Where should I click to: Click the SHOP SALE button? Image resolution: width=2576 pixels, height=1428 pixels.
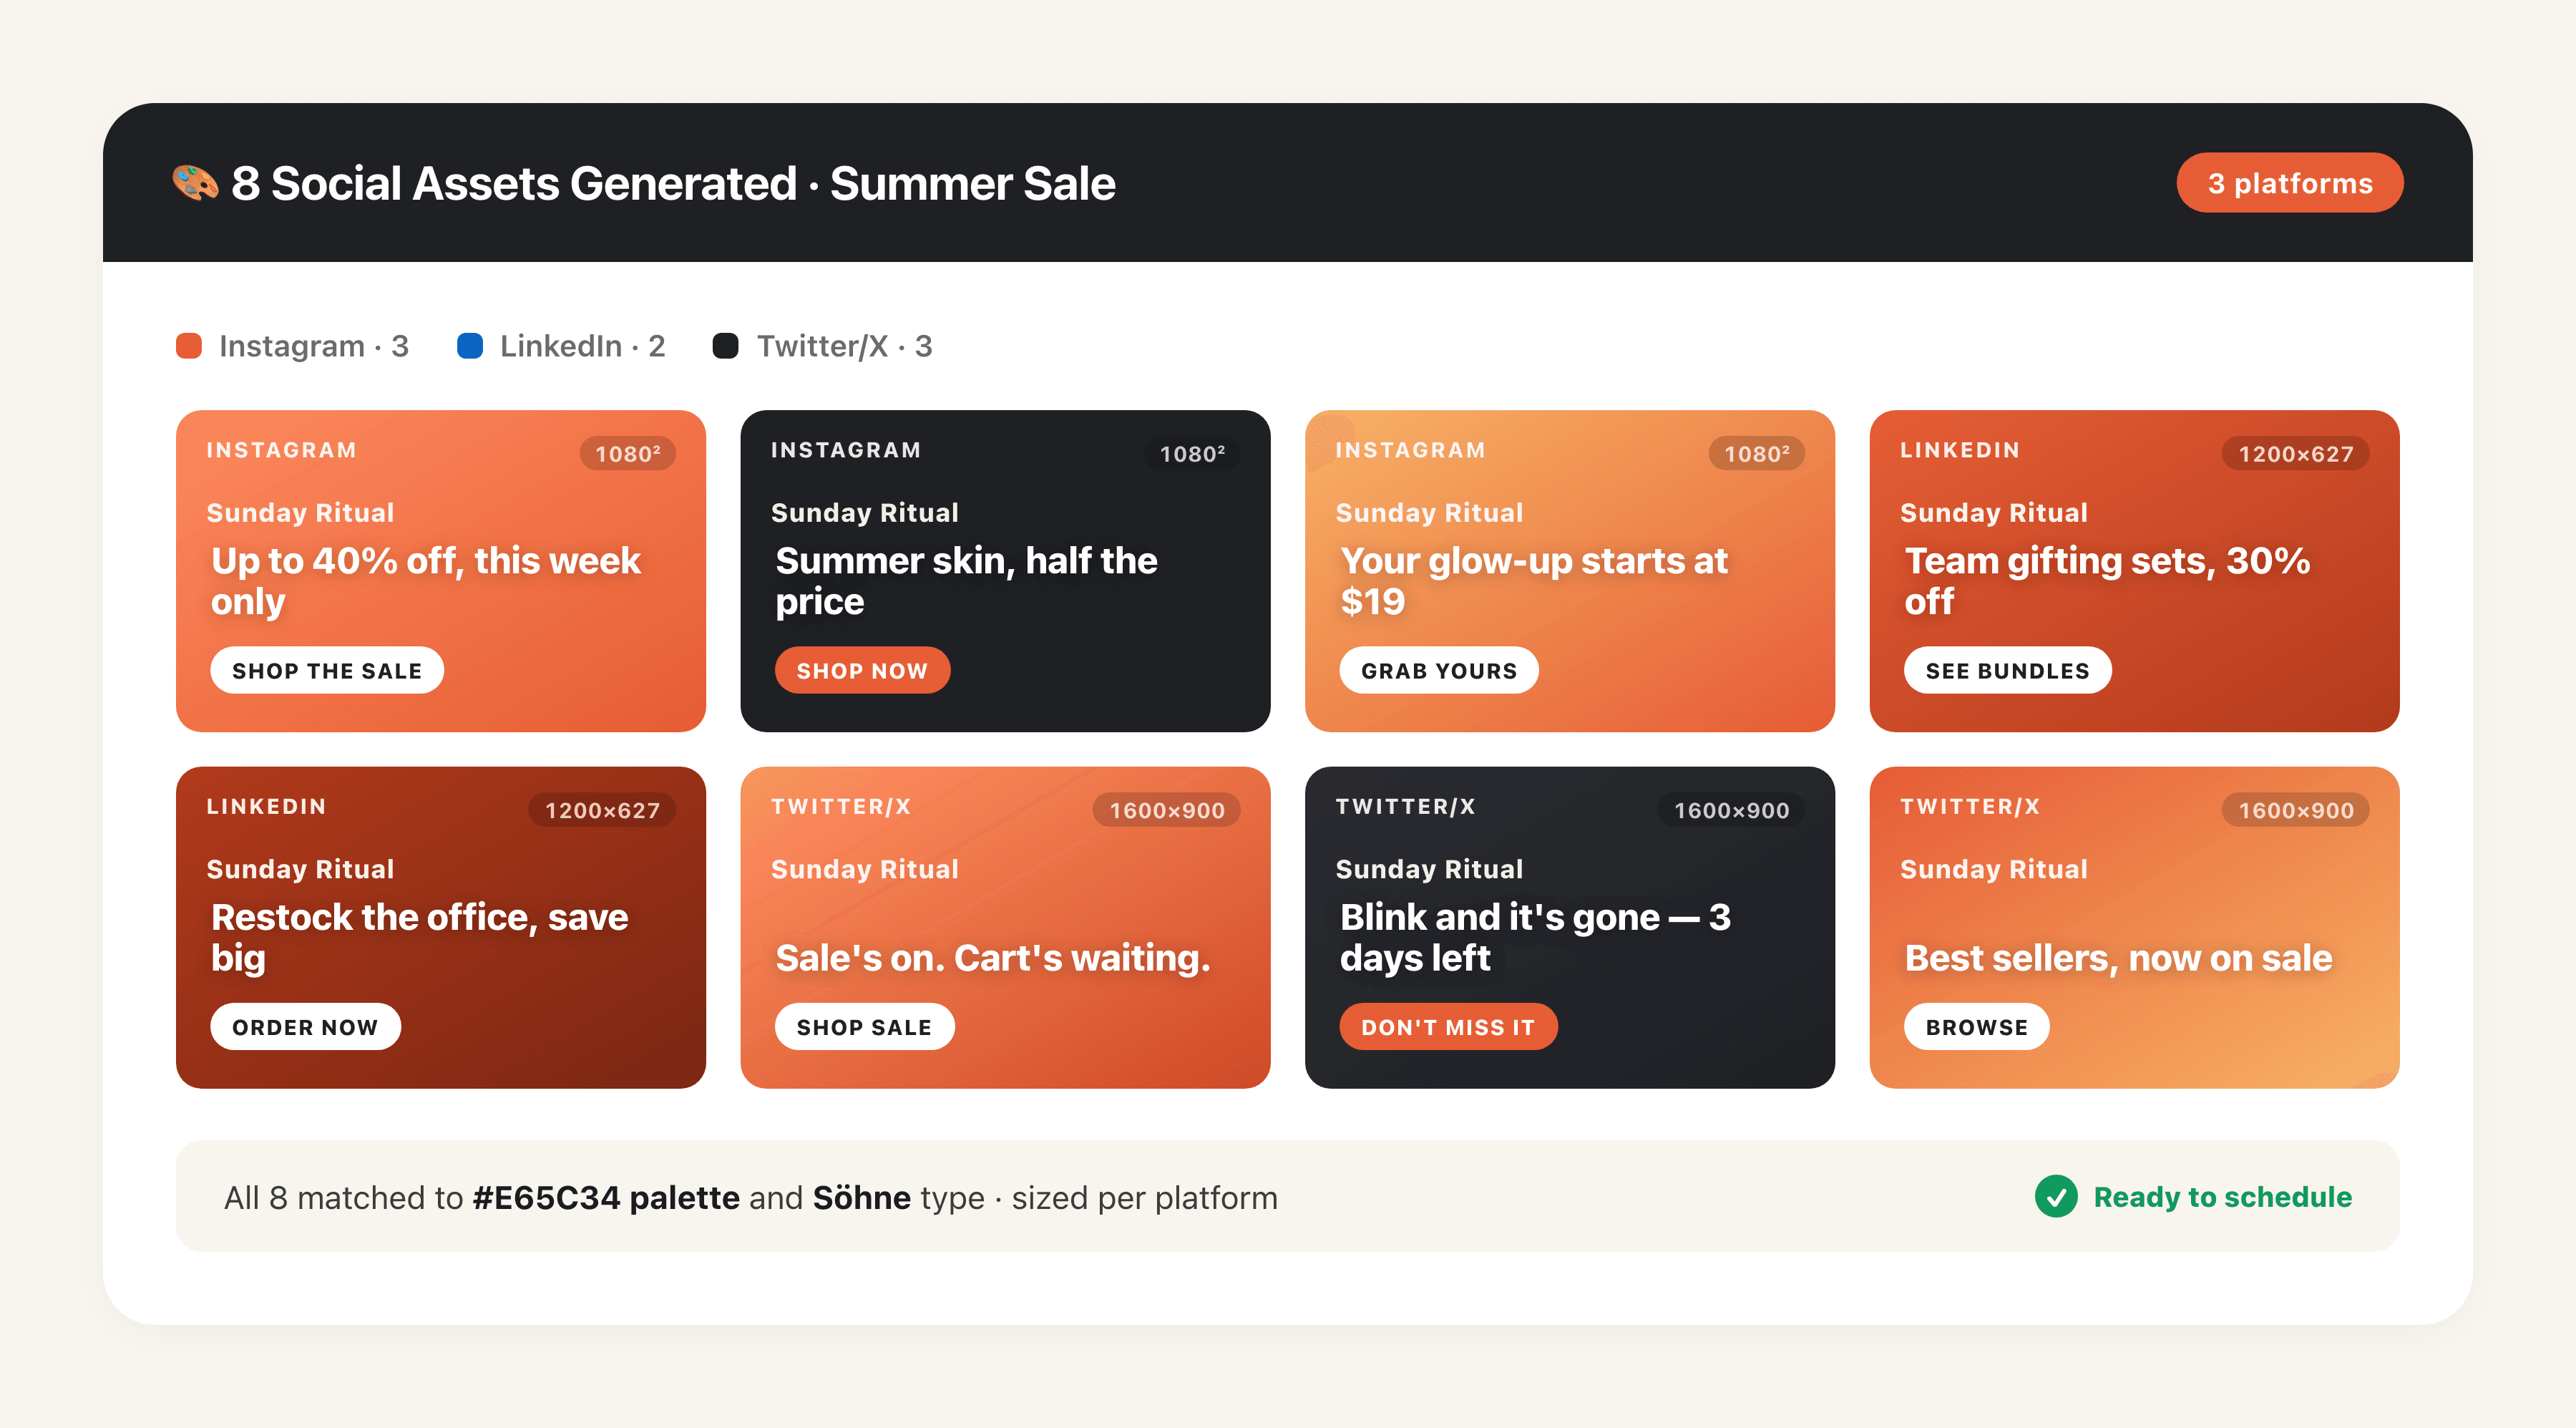point(864,1027)
